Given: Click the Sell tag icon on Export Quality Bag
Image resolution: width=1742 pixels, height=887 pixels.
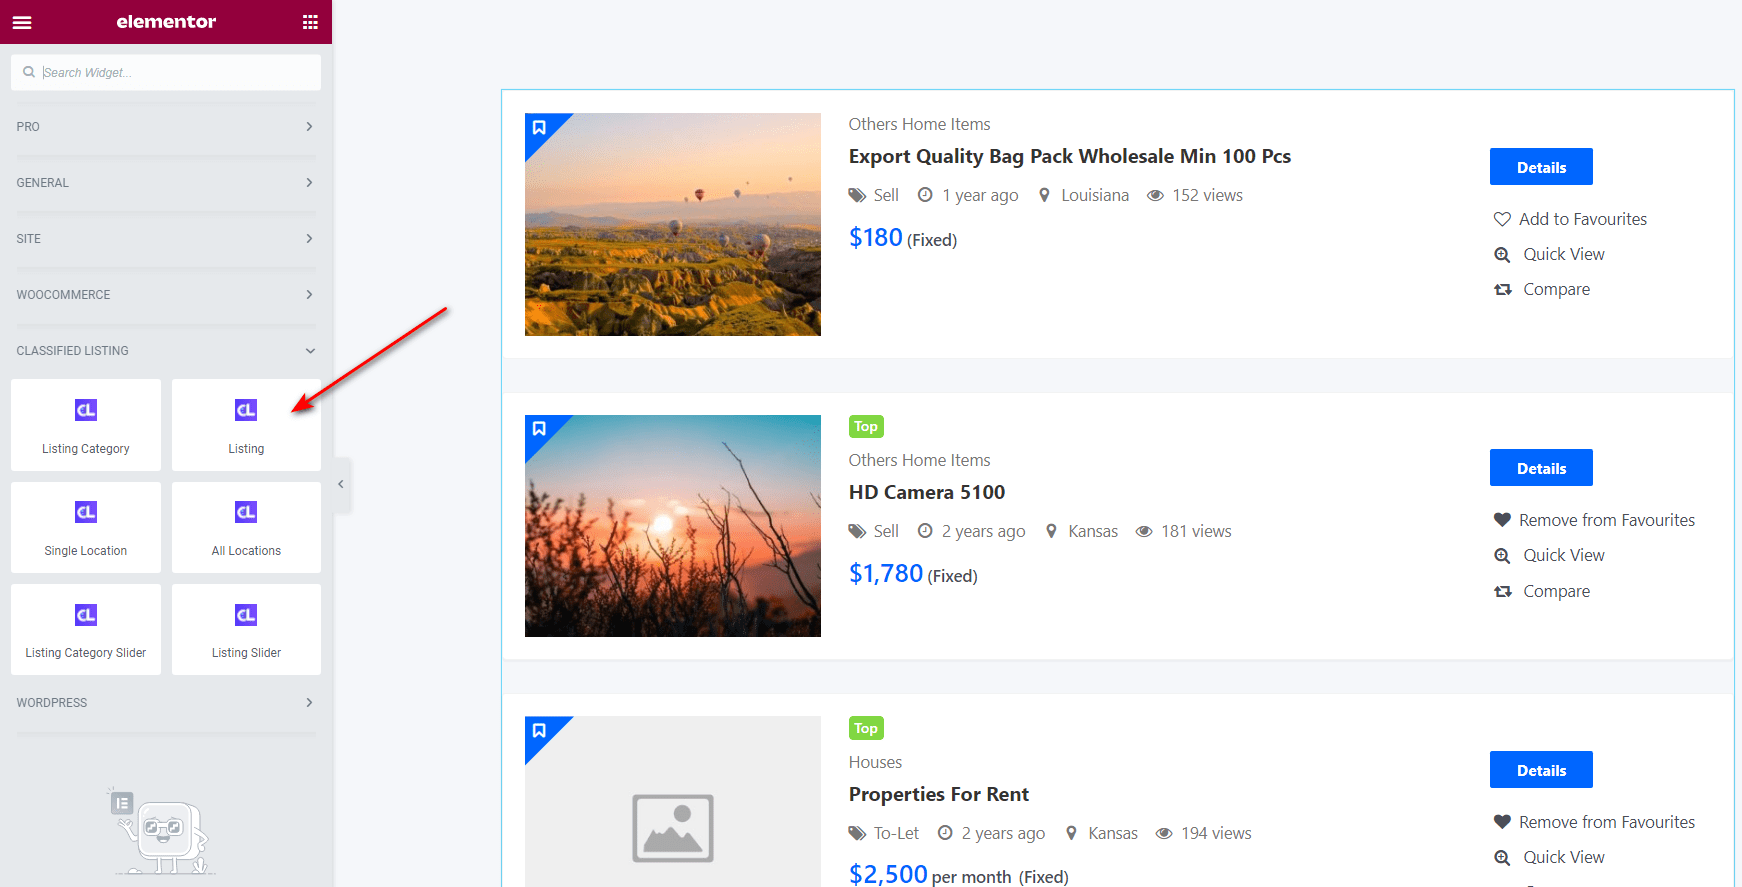Looking at the screenshot, I should [857, 195].
